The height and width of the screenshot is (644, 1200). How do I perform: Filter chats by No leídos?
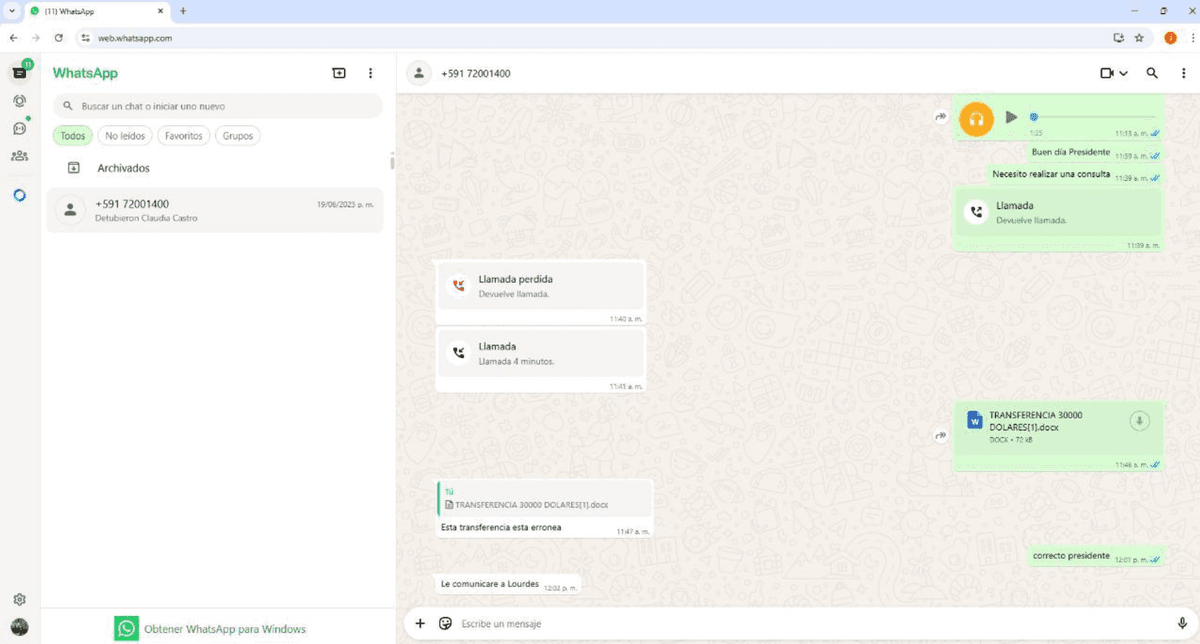coord(125,136)
